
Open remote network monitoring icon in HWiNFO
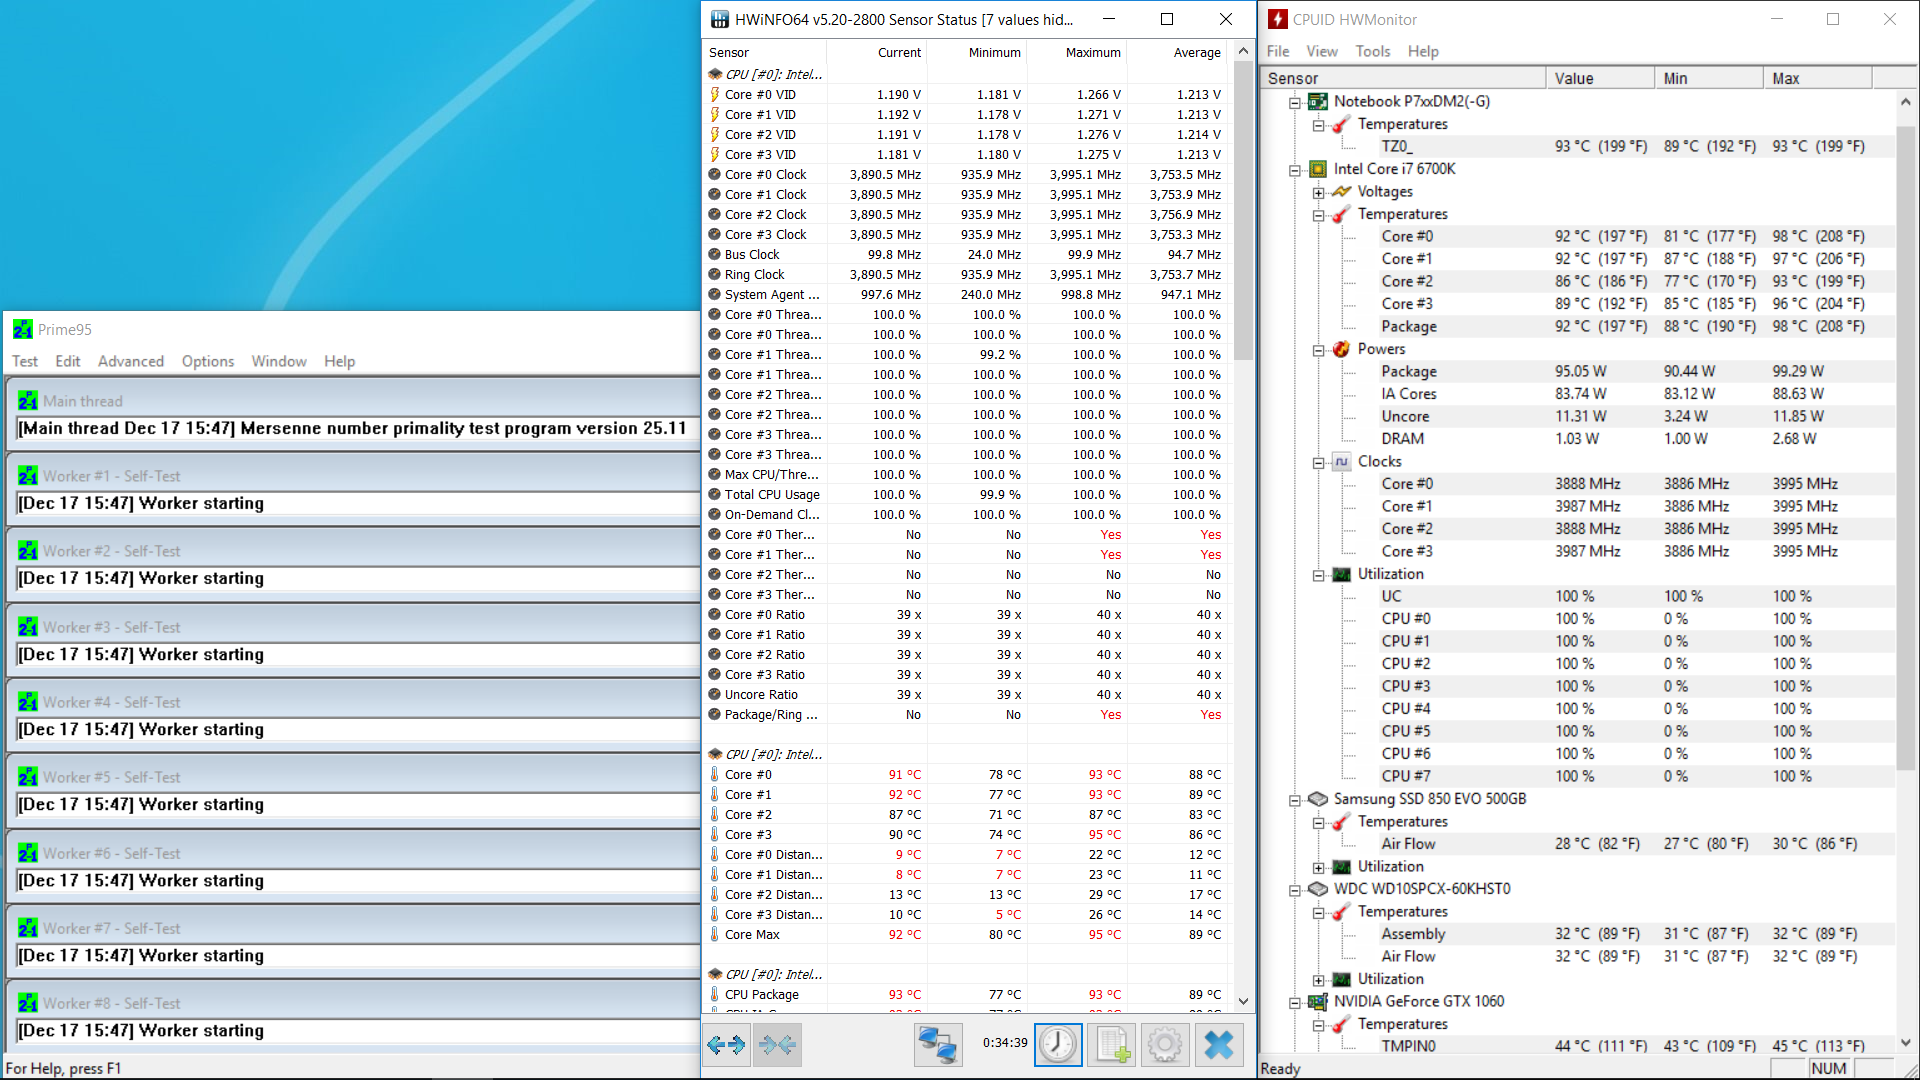tap(938, 1045)
